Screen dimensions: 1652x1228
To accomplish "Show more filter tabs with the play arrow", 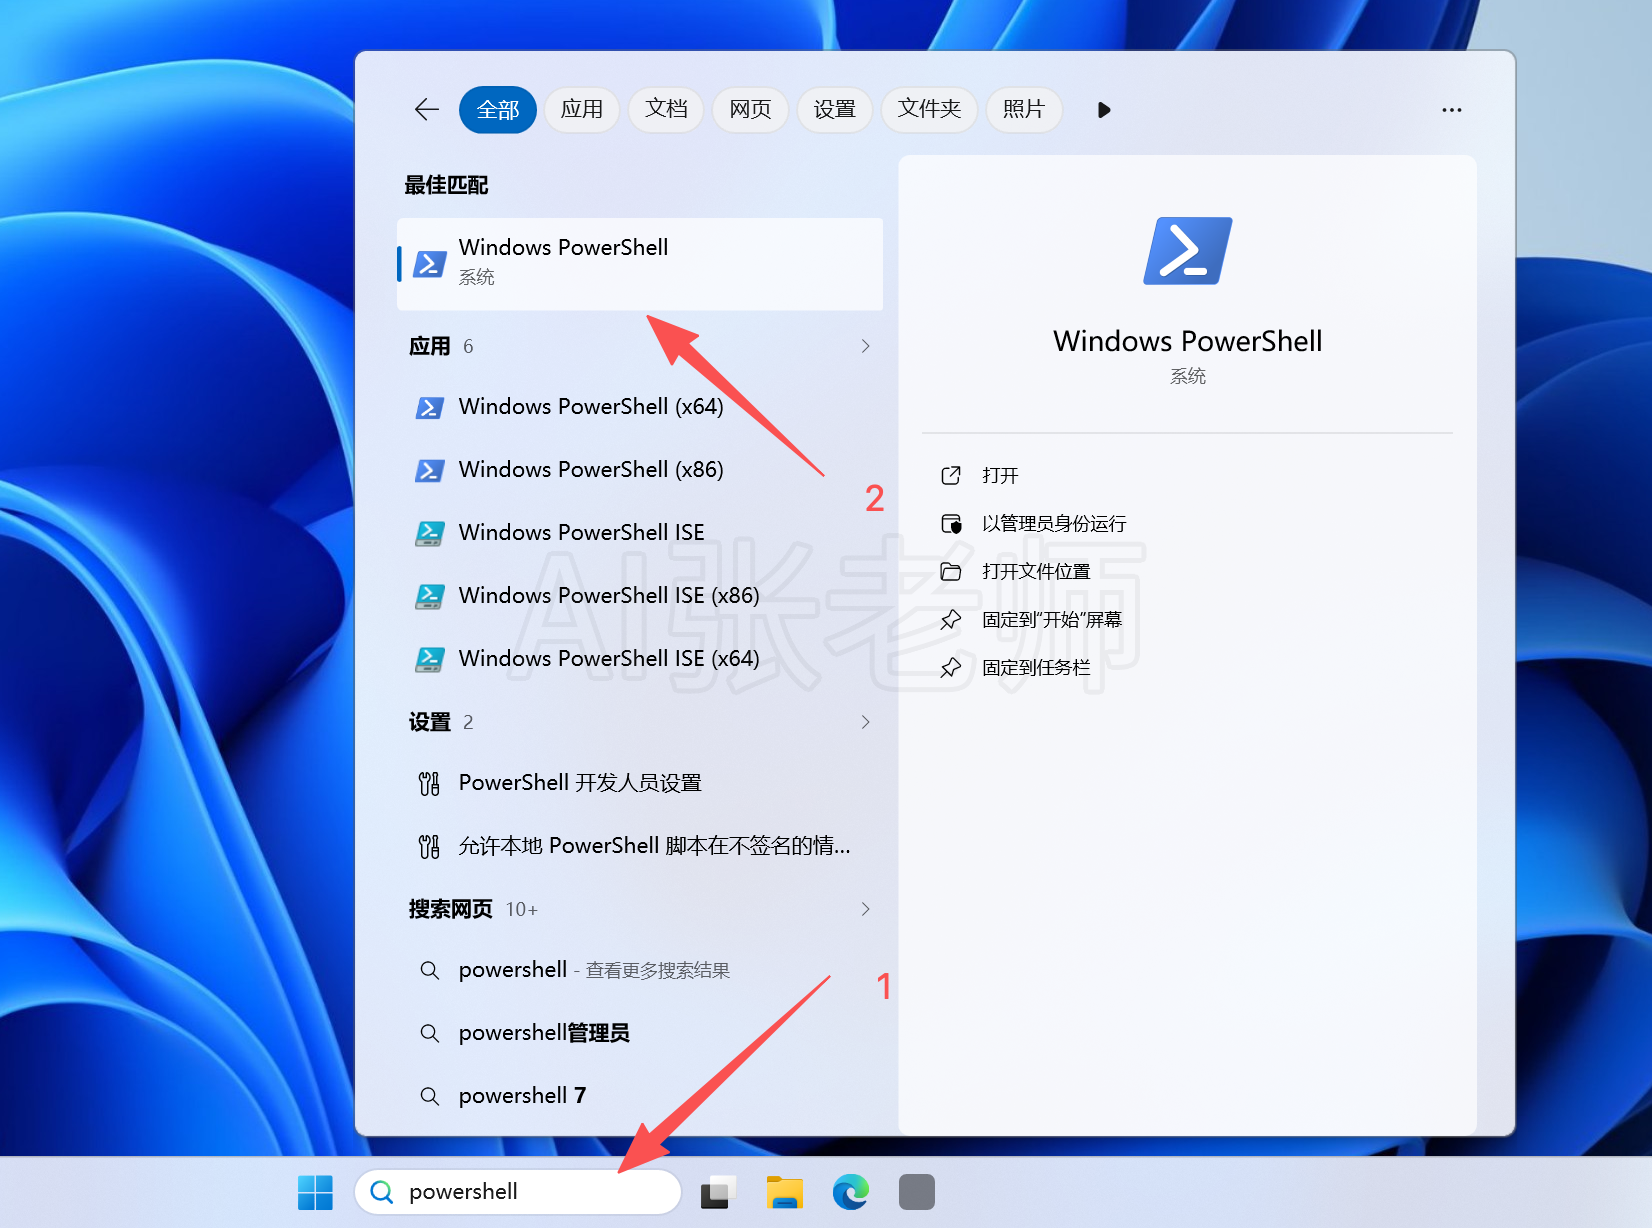I will tap(1104, 110).
